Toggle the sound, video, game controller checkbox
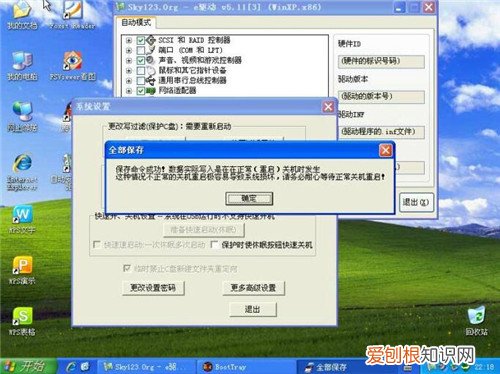 point(141,61)
